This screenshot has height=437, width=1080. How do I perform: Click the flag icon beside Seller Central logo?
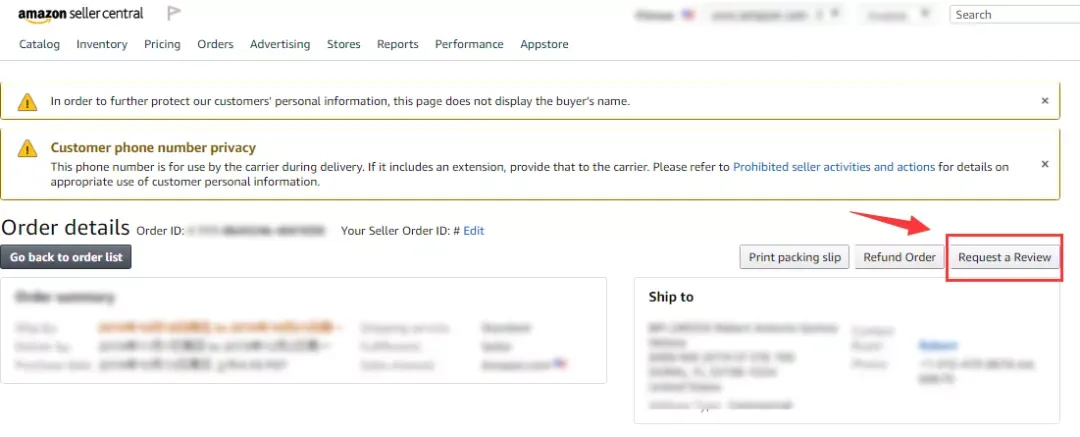[174, 13]
